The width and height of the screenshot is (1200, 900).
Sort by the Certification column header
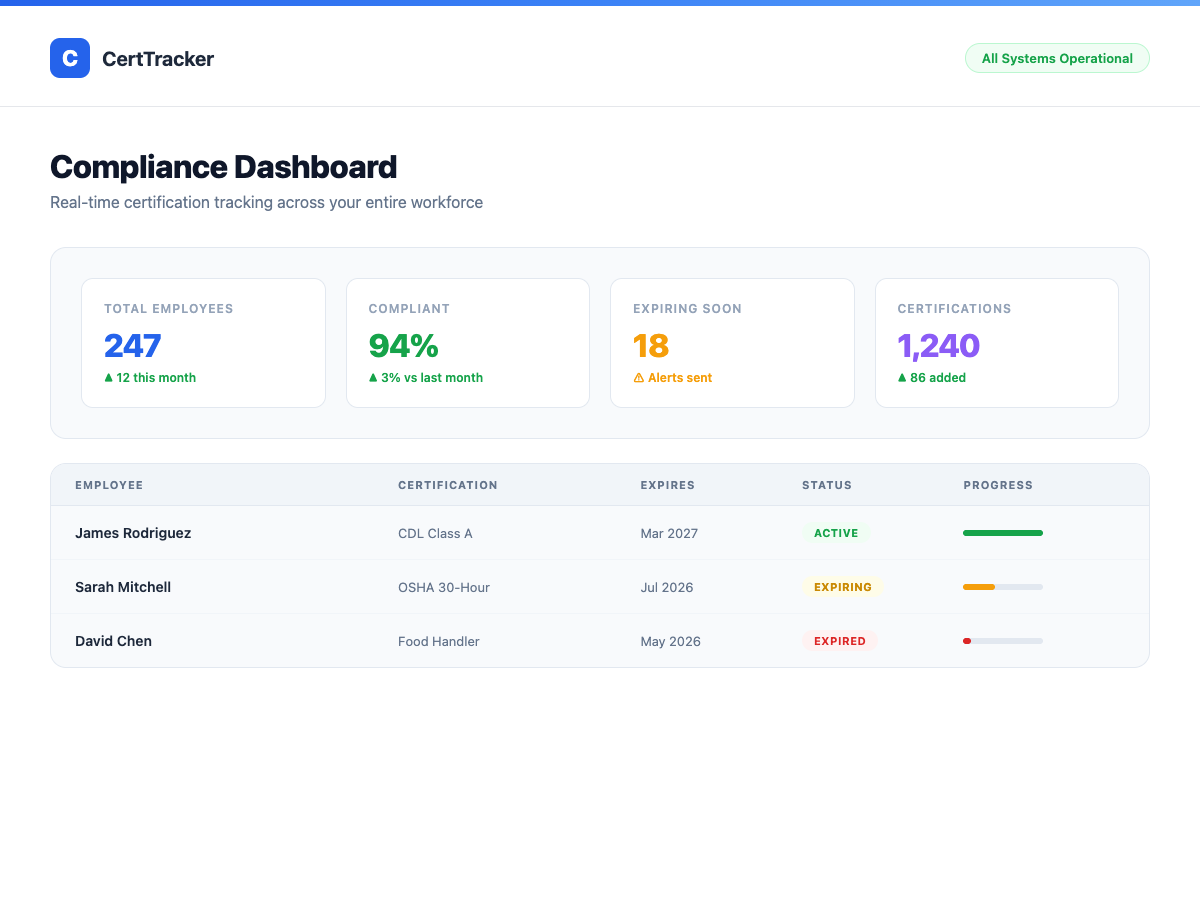[448, 485]
